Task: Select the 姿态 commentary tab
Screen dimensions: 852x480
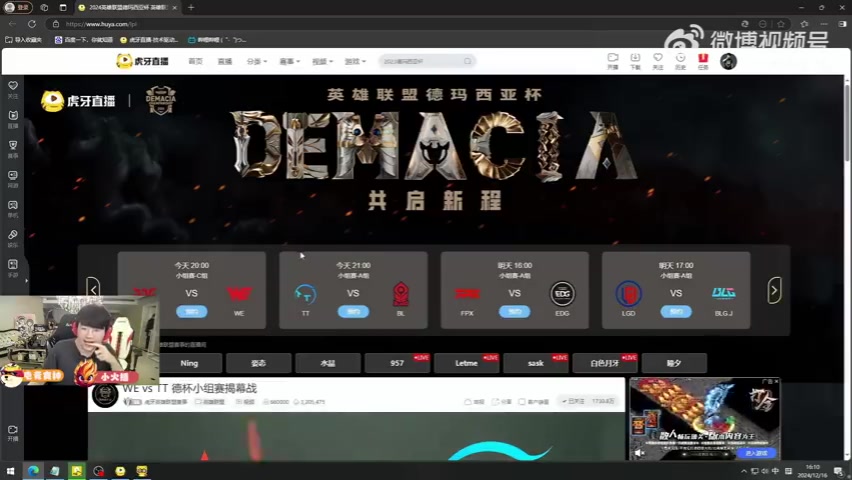Action: 259,363
